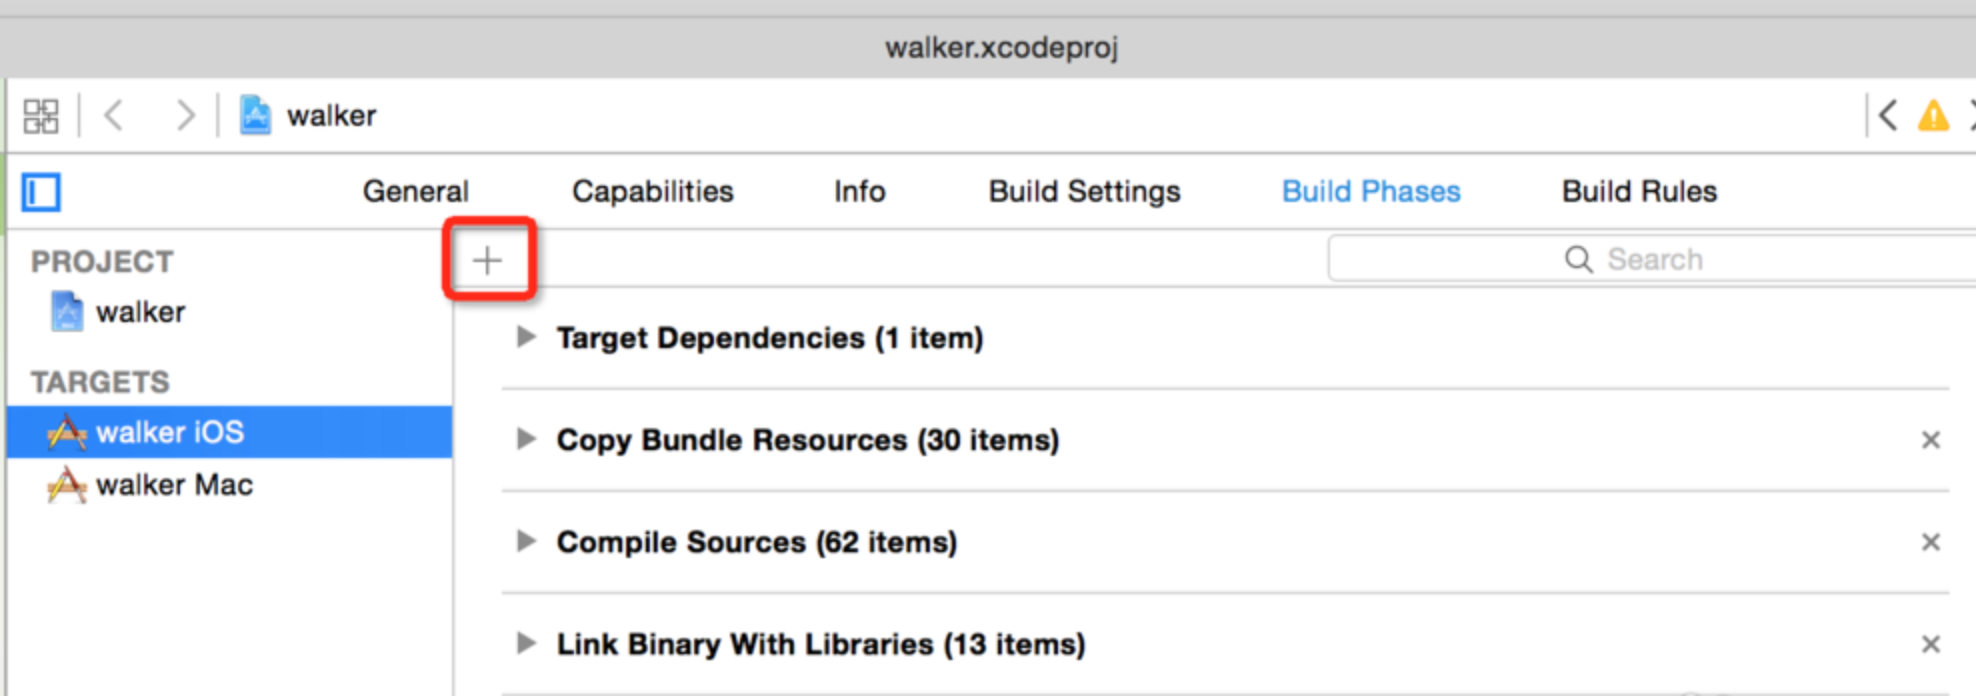The width and height of the screenshot is (1976, 696).
Task: Focus the Search field
Action: point(1651,260)
